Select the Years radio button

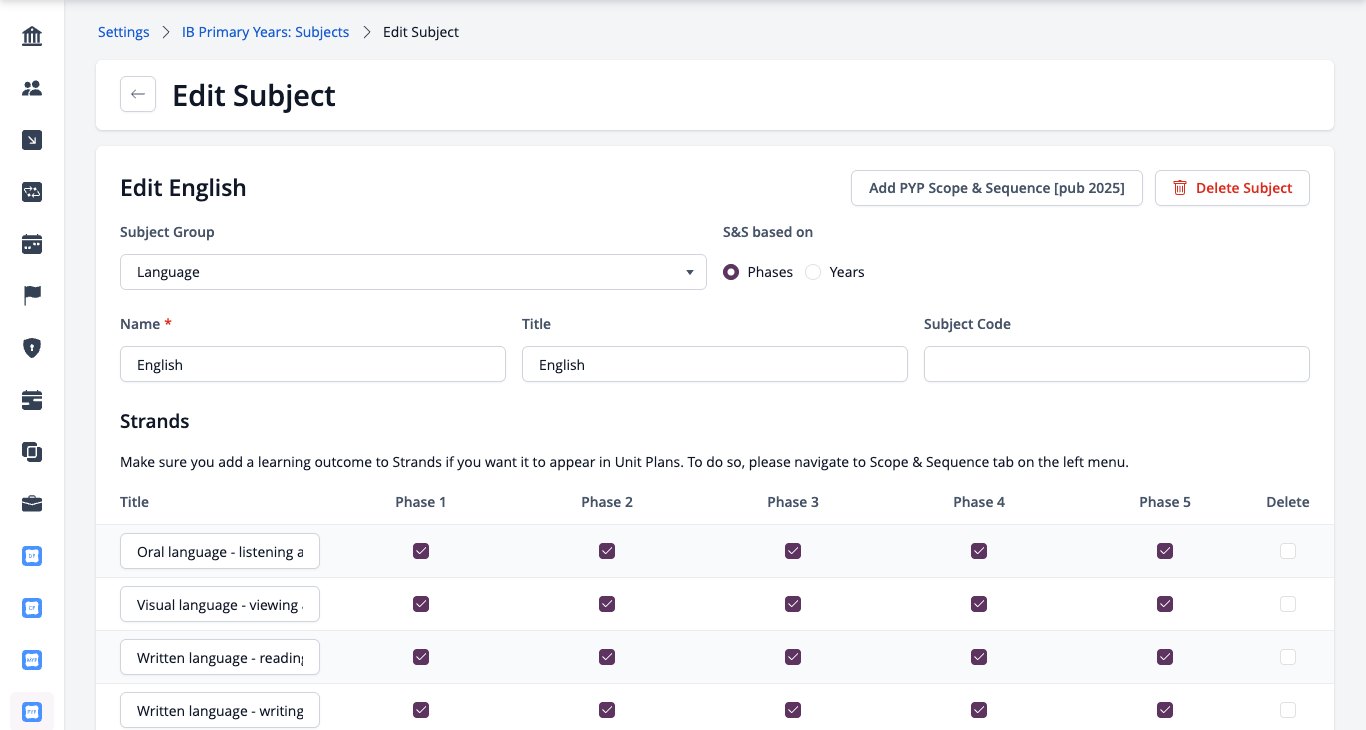813,272
